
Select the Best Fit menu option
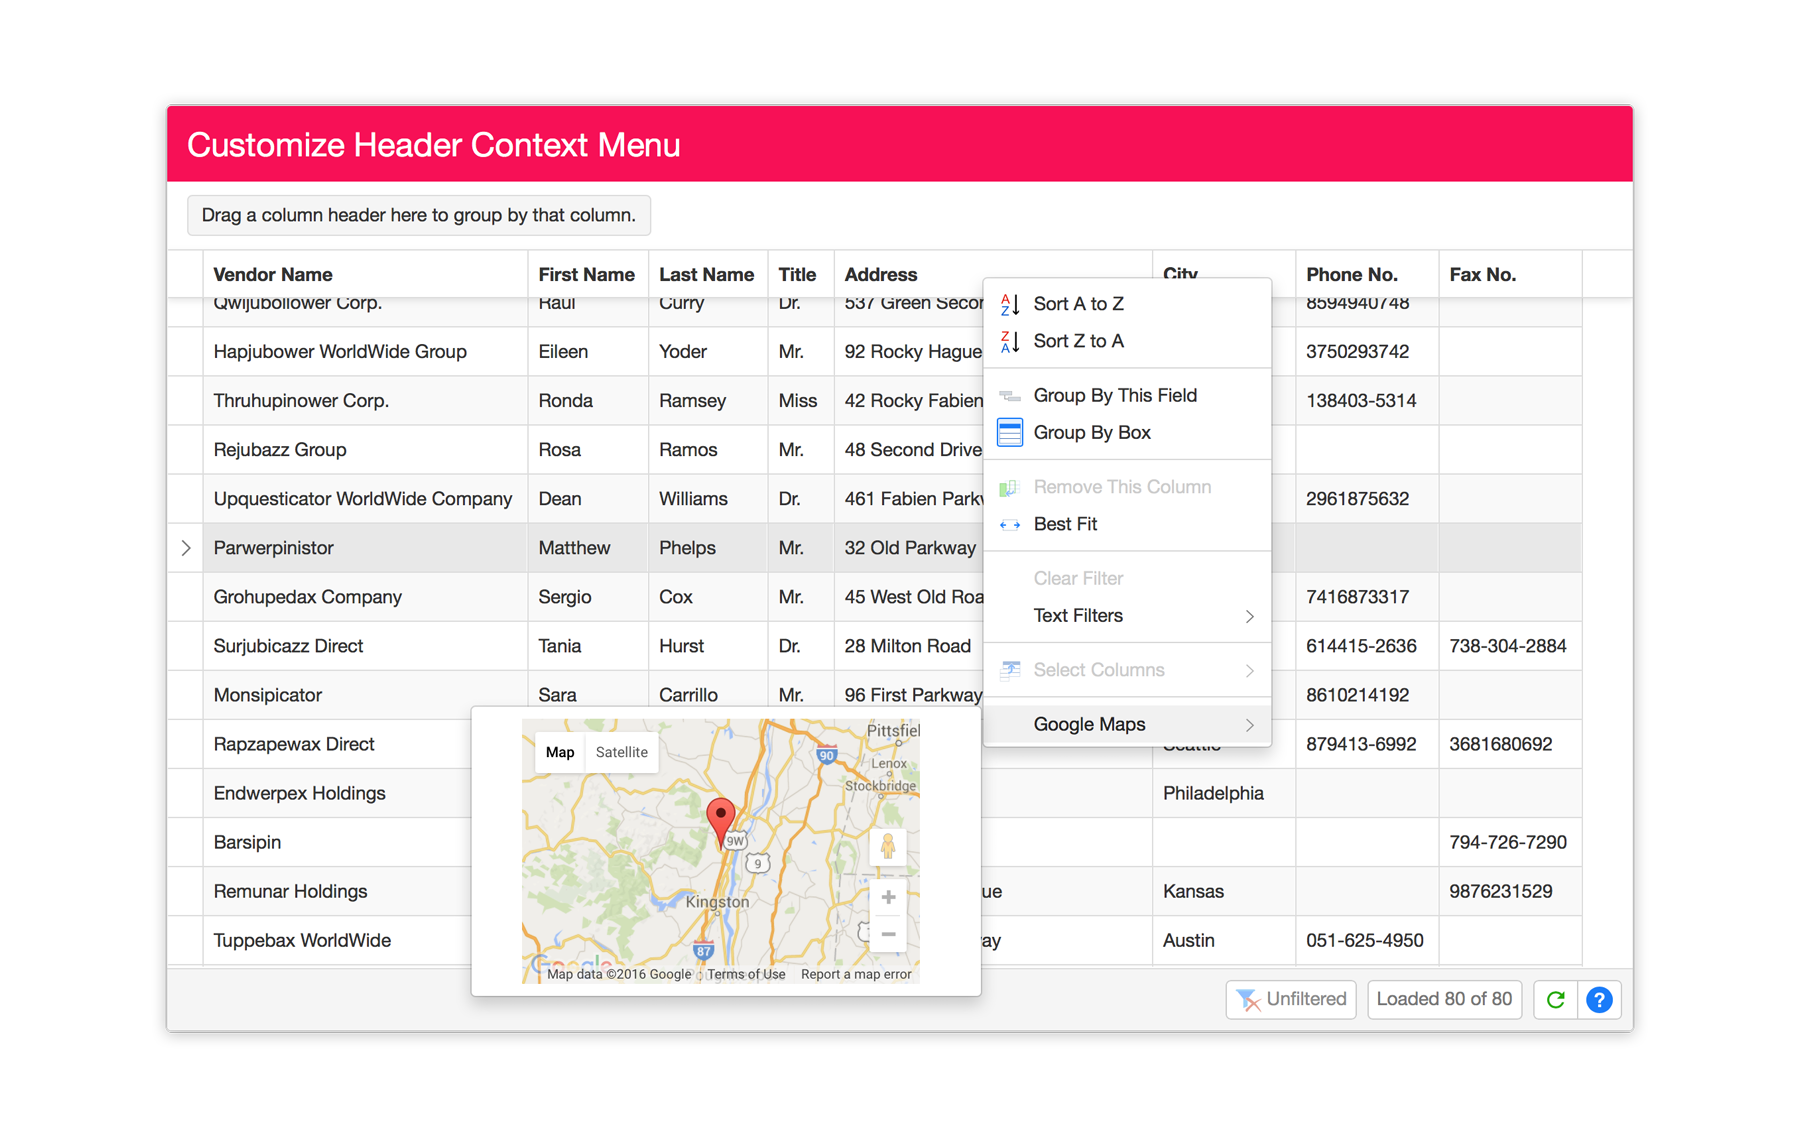pyautogui.click(x=1065, y=524)
